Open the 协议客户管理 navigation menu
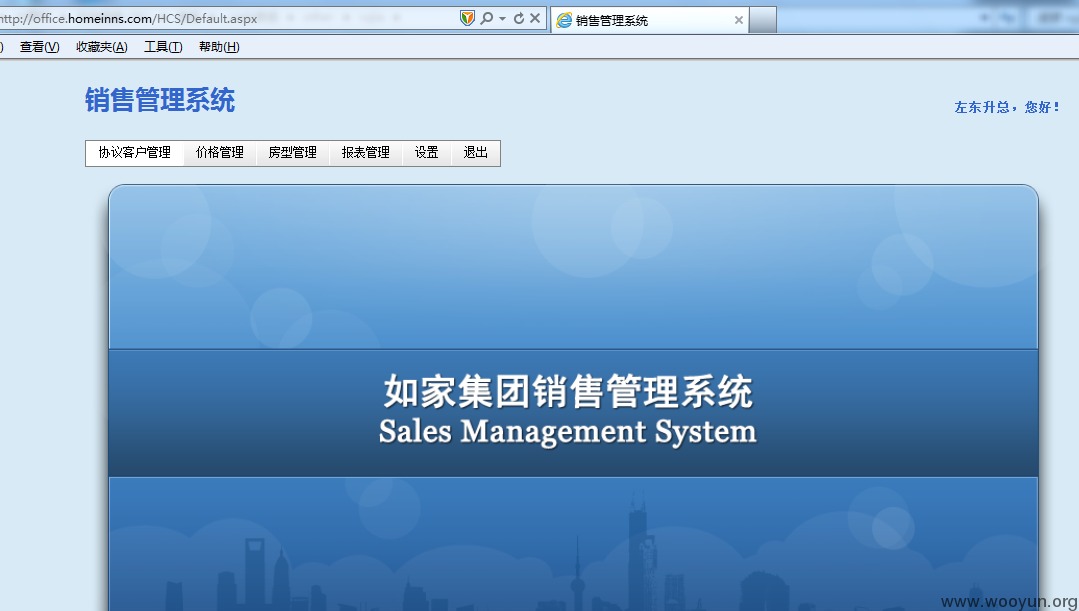The image size is (1079, 611). [135, 153]
